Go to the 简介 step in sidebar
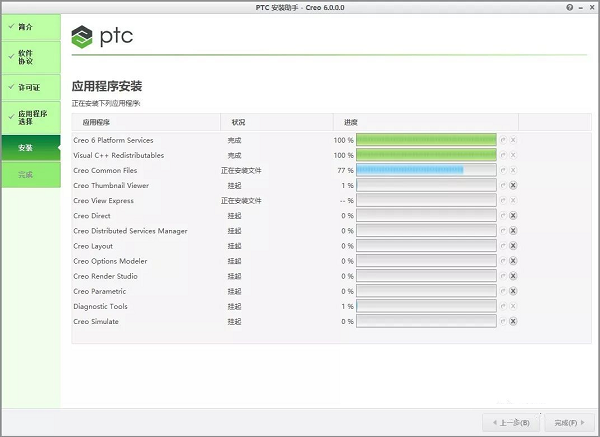 [29, 27]
